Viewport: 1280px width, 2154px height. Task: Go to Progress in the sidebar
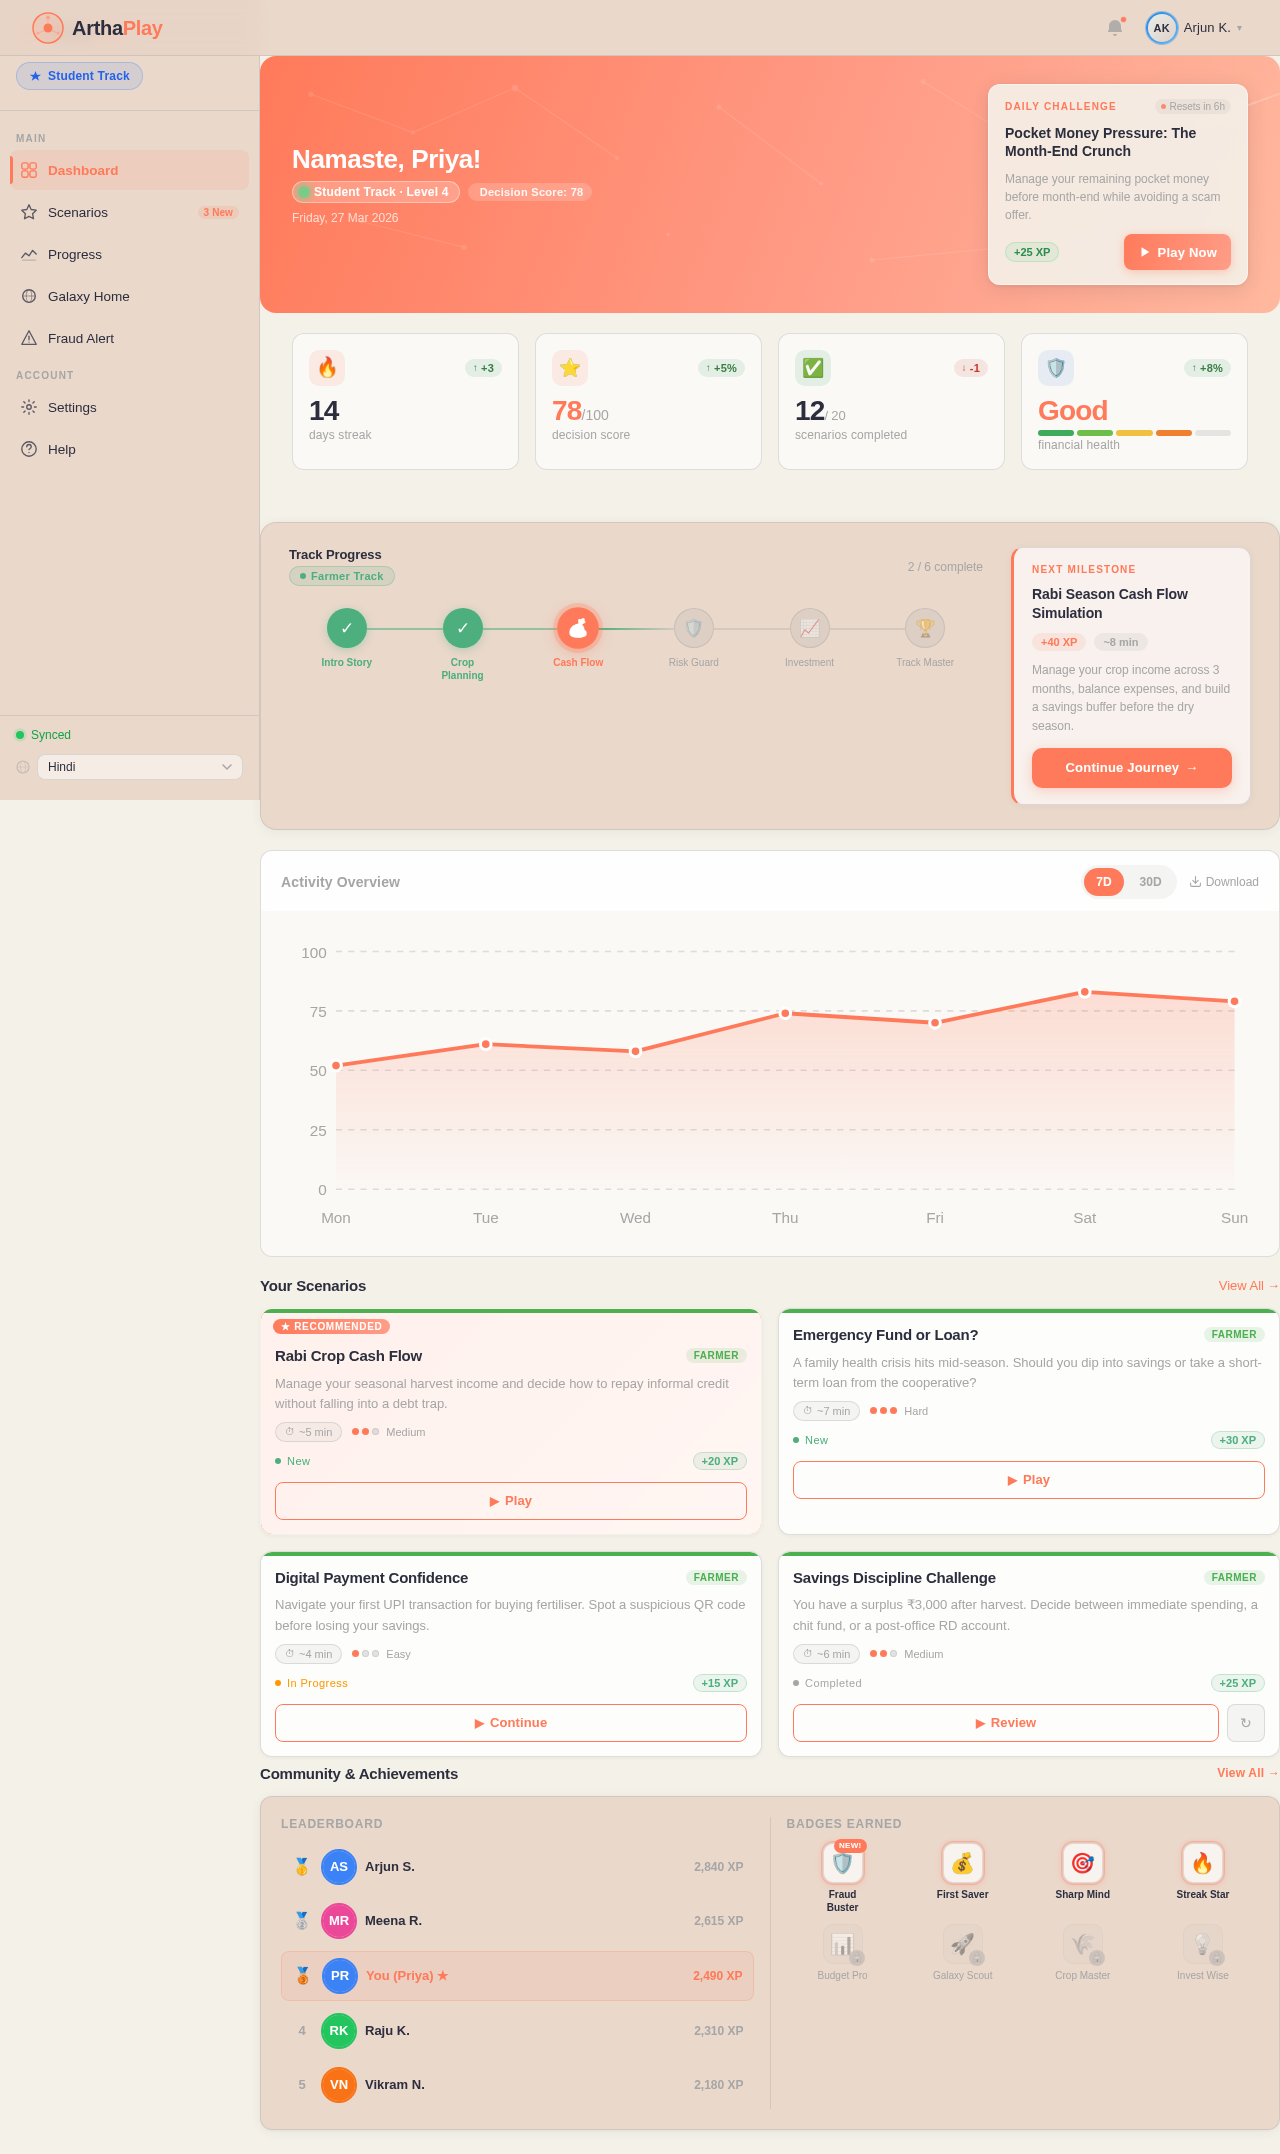coord(130,254)
